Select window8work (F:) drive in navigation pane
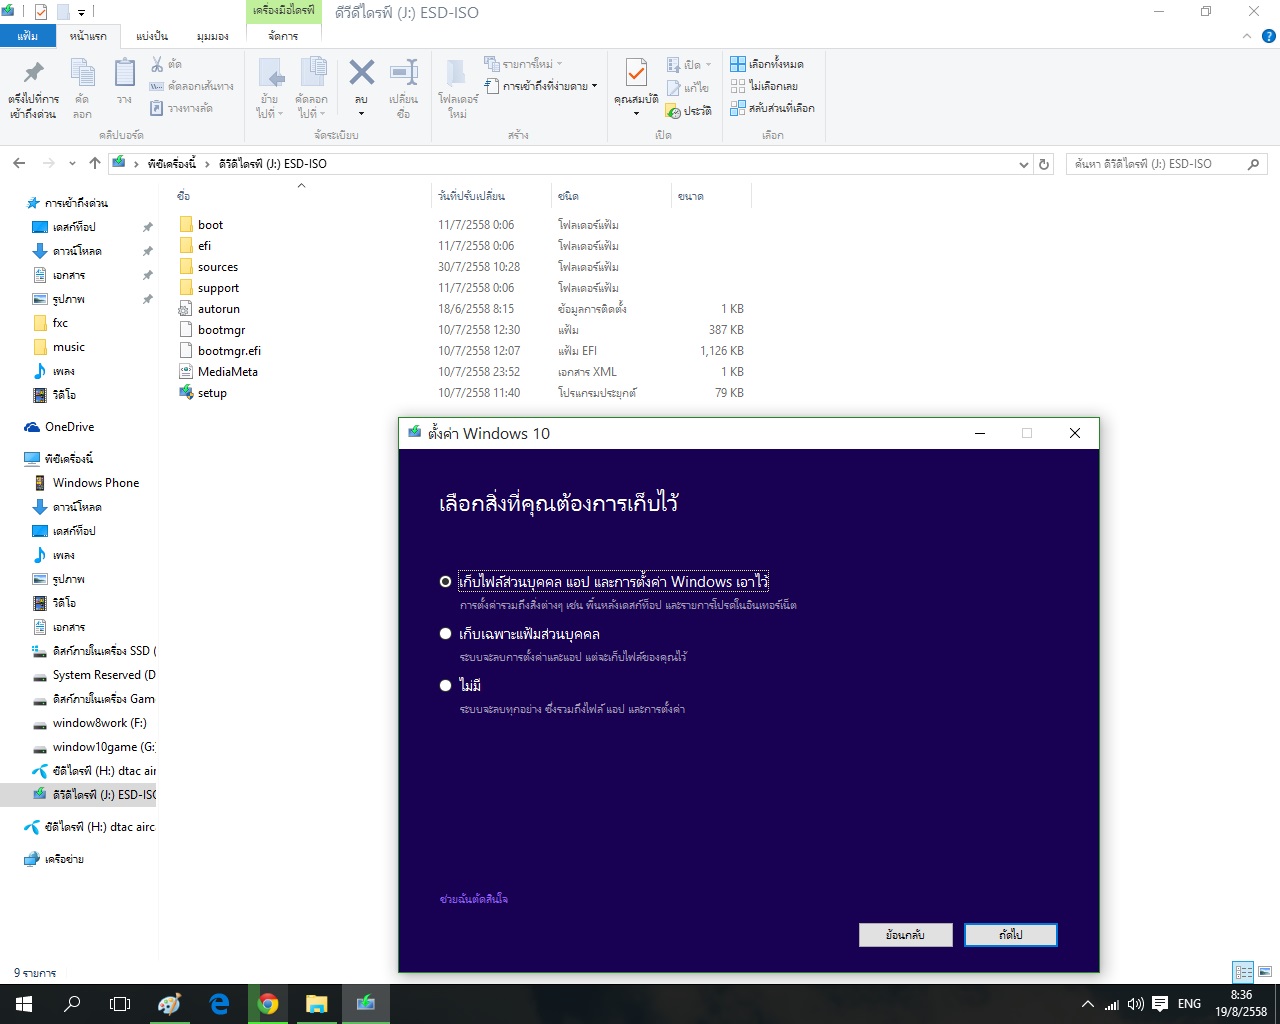This screenshot has height=1024, width=1280. [99, 723]
